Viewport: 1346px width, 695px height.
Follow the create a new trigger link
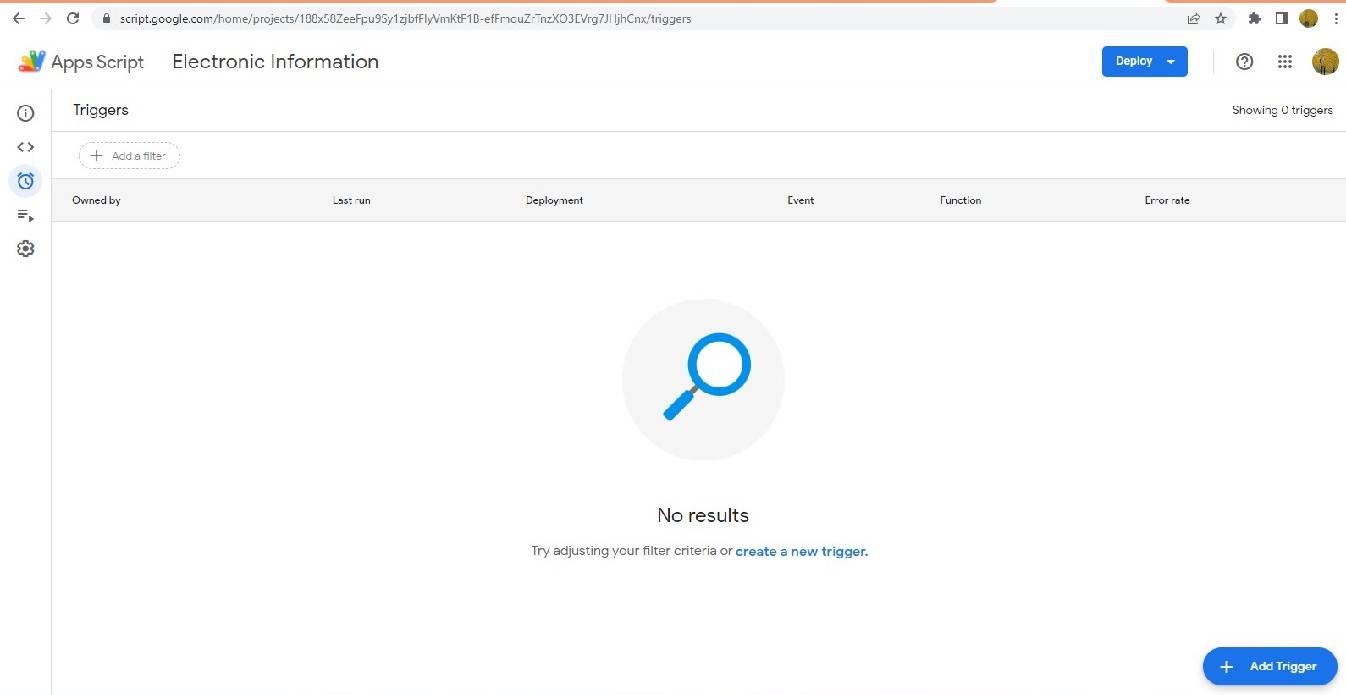point(801,551)
